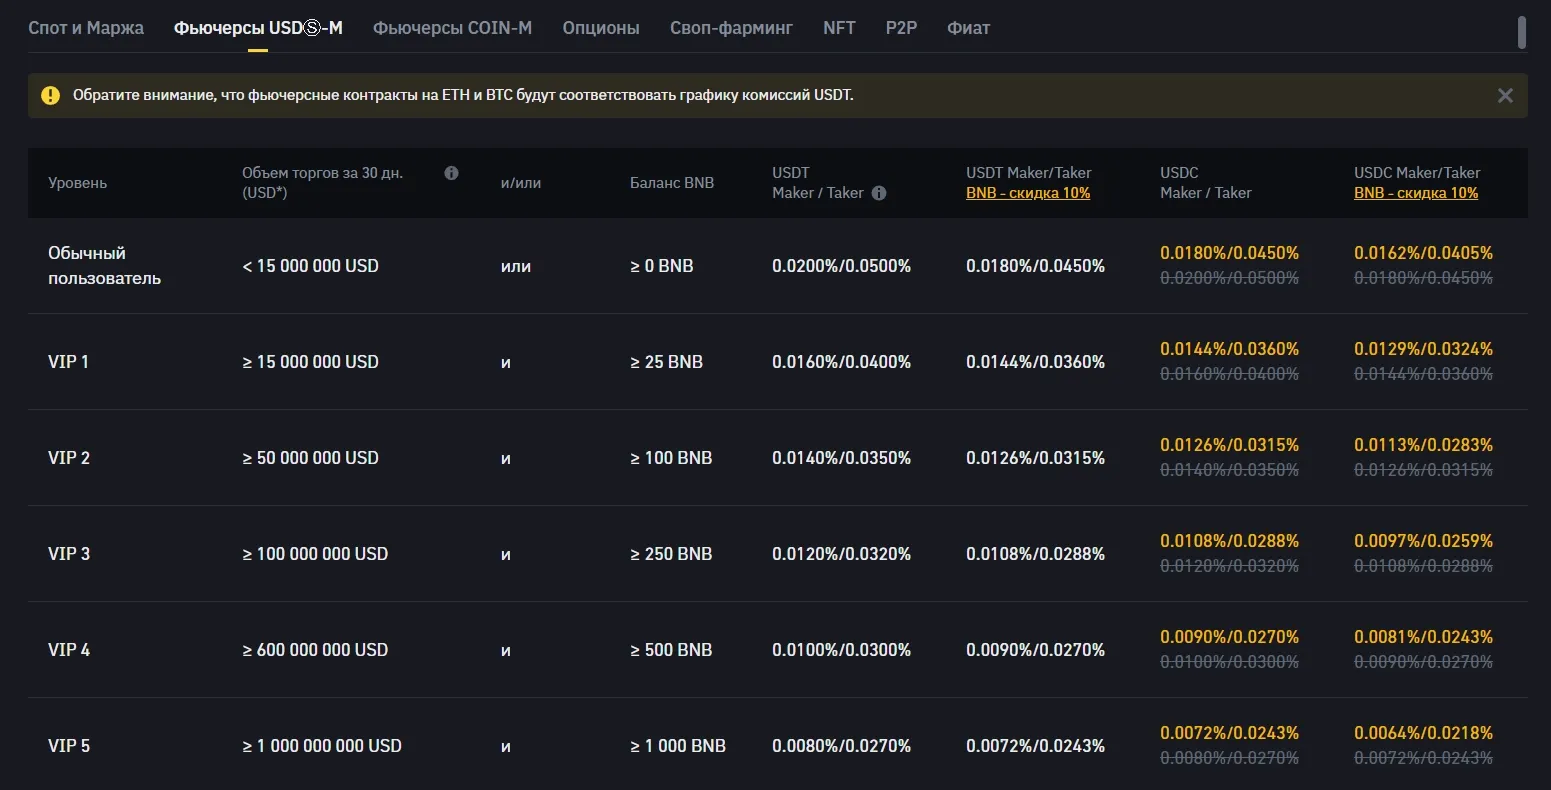Click the page's vertical scrollbar thumb
The height and width of the screenshot is (790, 1551).
point(1522,32)
